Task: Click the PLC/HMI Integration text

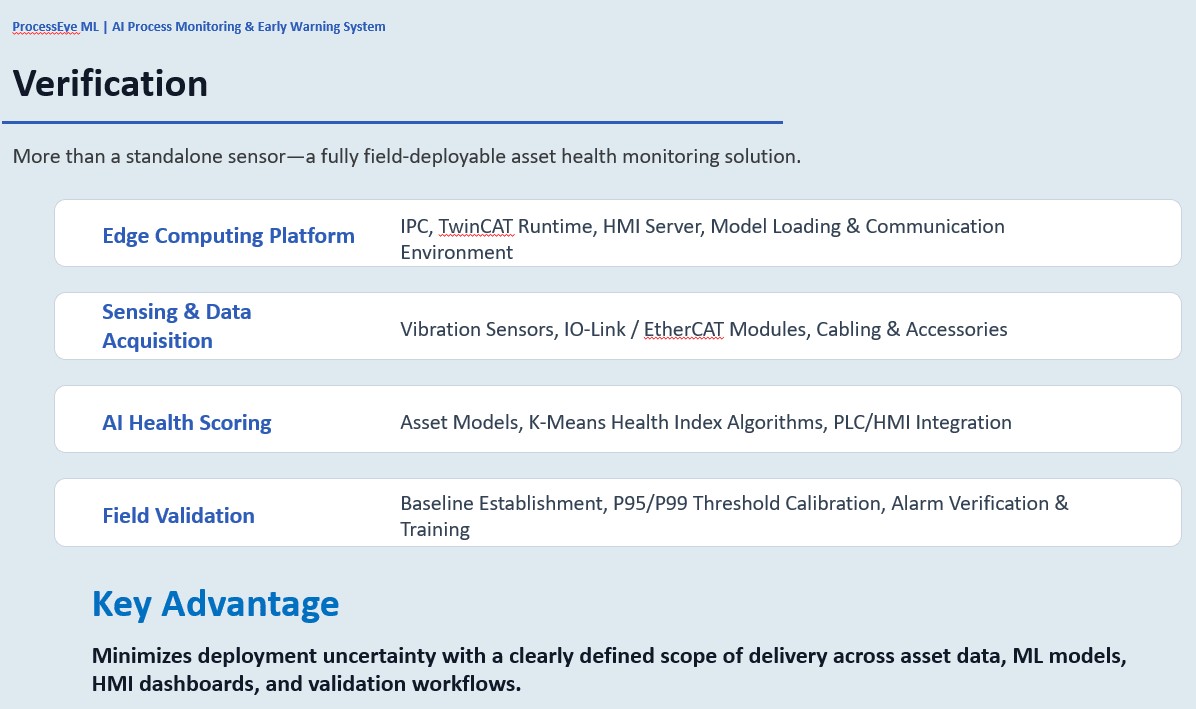Action: pyautogui.click(x=922, y=422)
